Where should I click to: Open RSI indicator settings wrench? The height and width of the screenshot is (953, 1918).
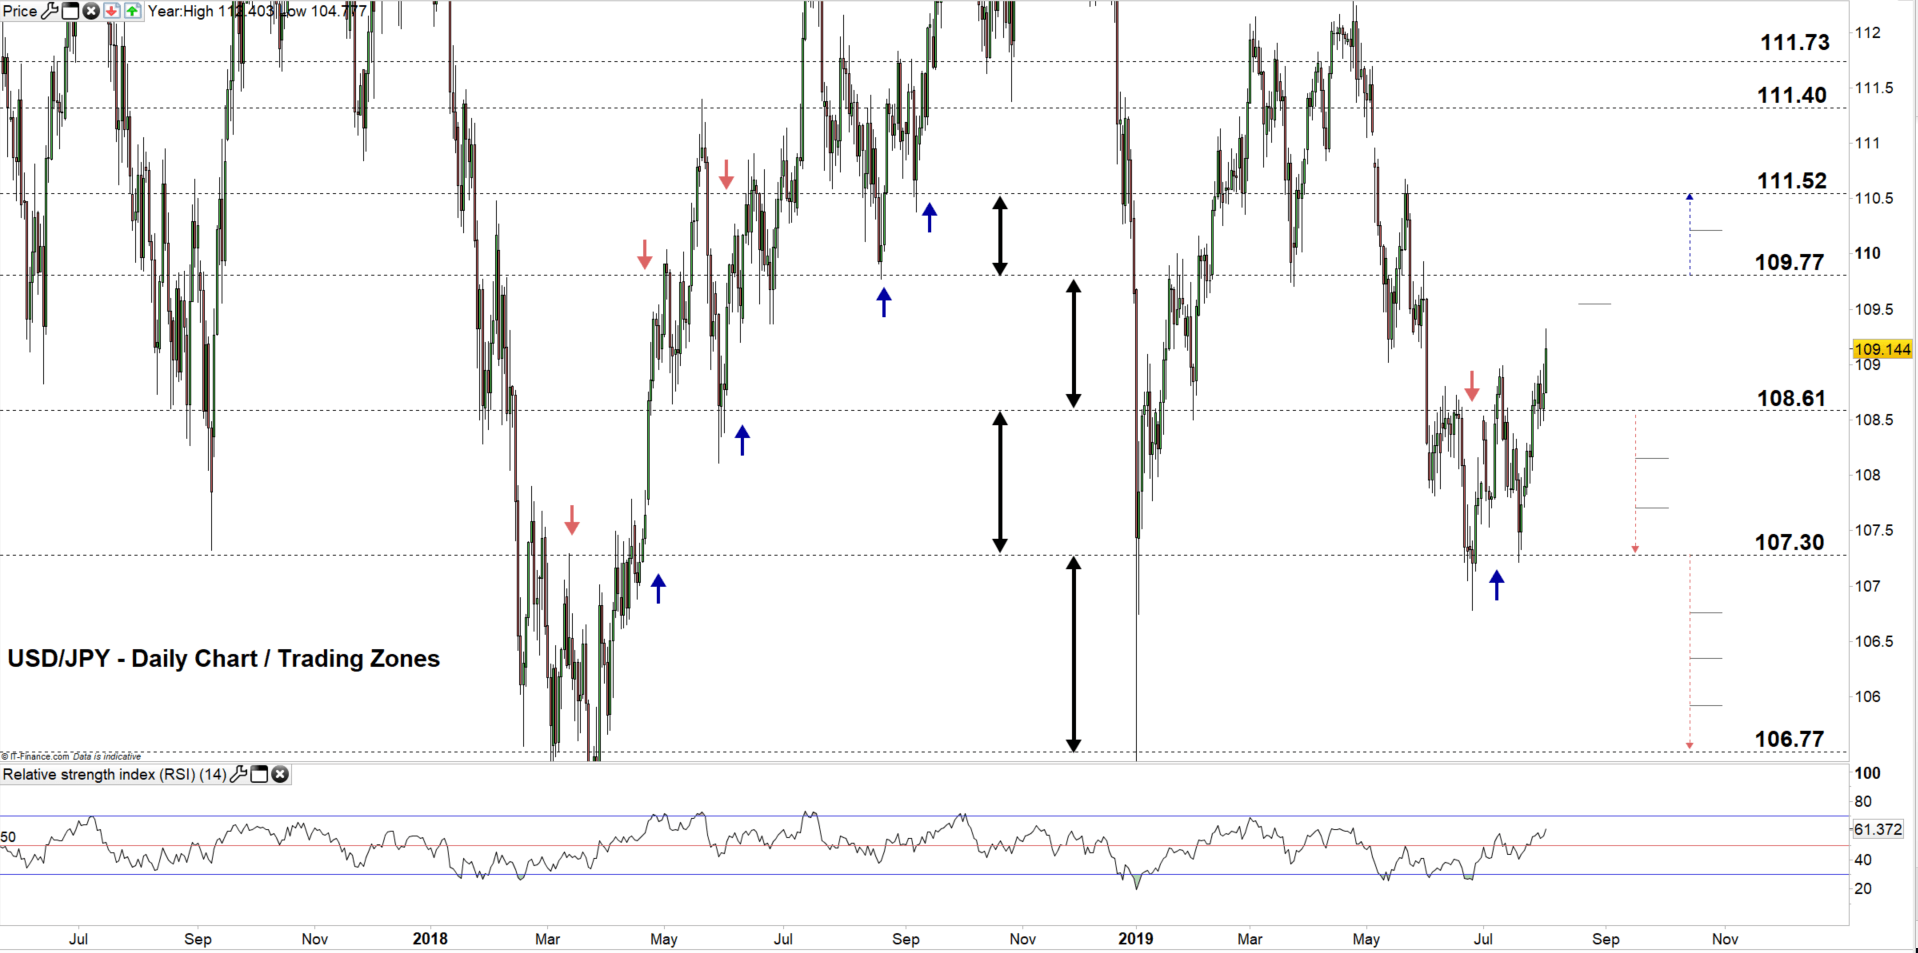[239, 774]
